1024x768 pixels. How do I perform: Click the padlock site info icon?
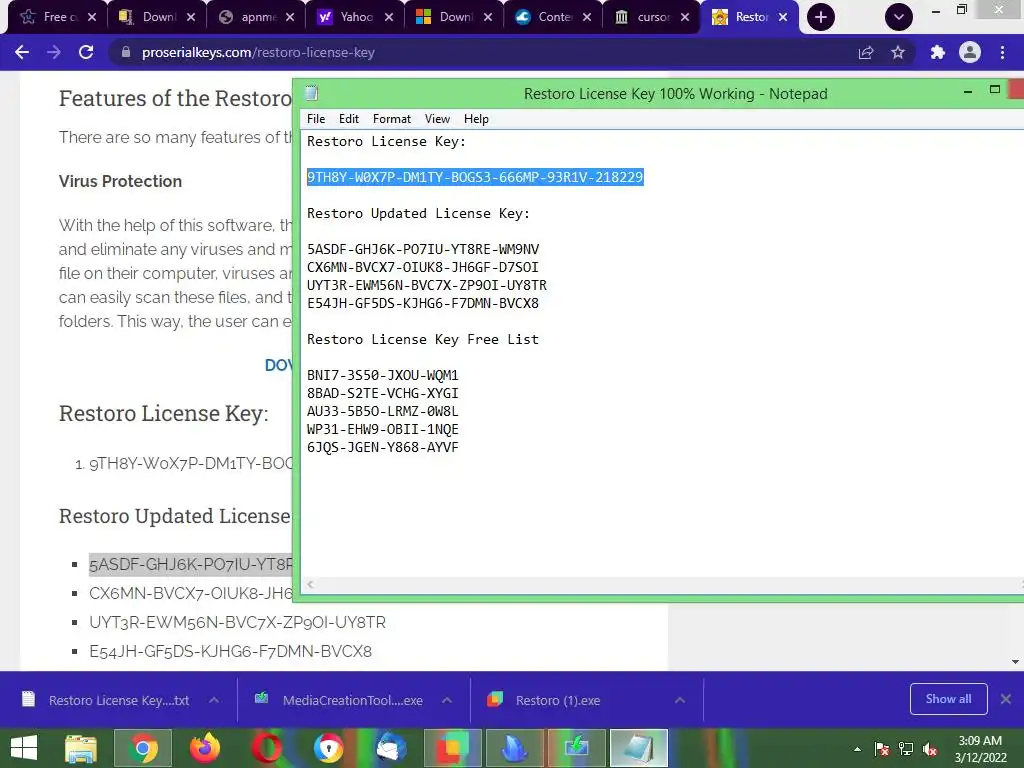(126, 52)
